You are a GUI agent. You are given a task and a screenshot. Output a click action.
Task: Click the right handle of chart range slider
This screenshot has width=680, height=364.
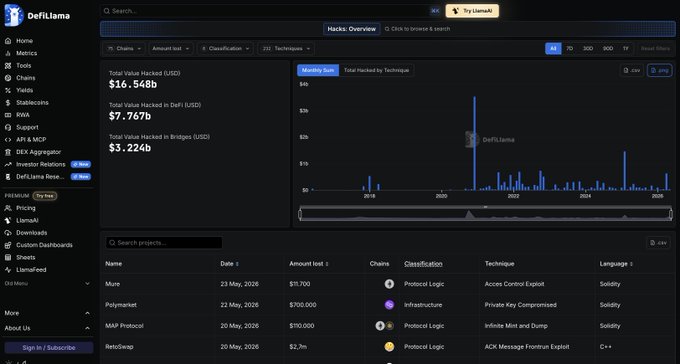click(670, 214)
